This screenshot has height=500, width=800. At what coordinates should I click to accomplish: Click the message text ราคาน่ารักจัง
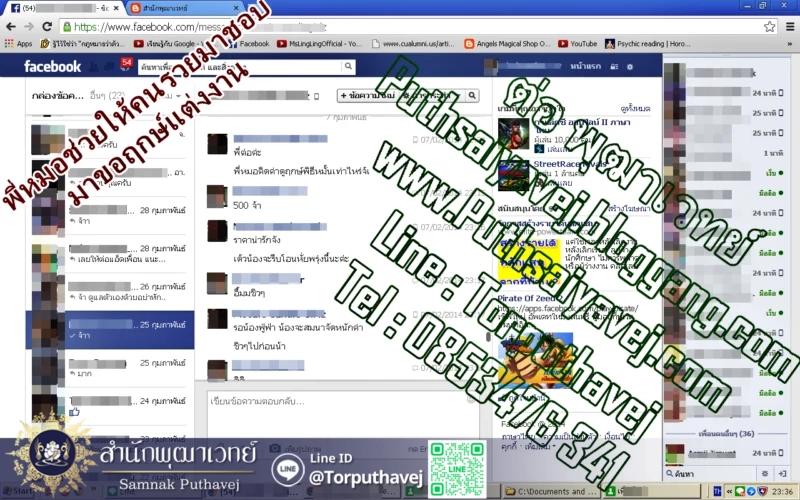[257, 240]
